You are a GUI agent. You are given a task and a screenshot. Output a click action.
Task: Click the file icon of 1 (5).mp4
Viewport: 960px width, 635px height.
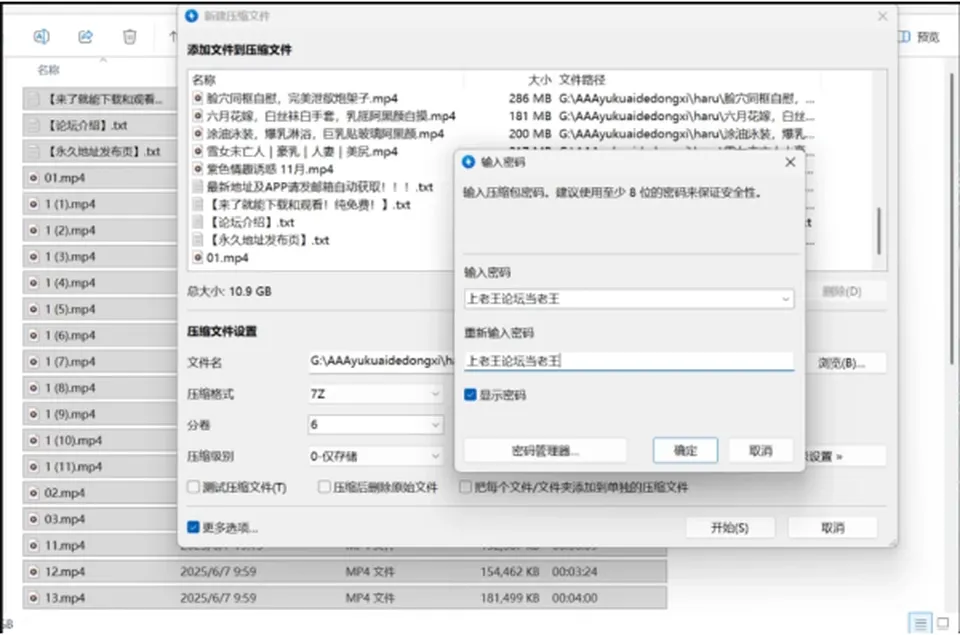34,309
